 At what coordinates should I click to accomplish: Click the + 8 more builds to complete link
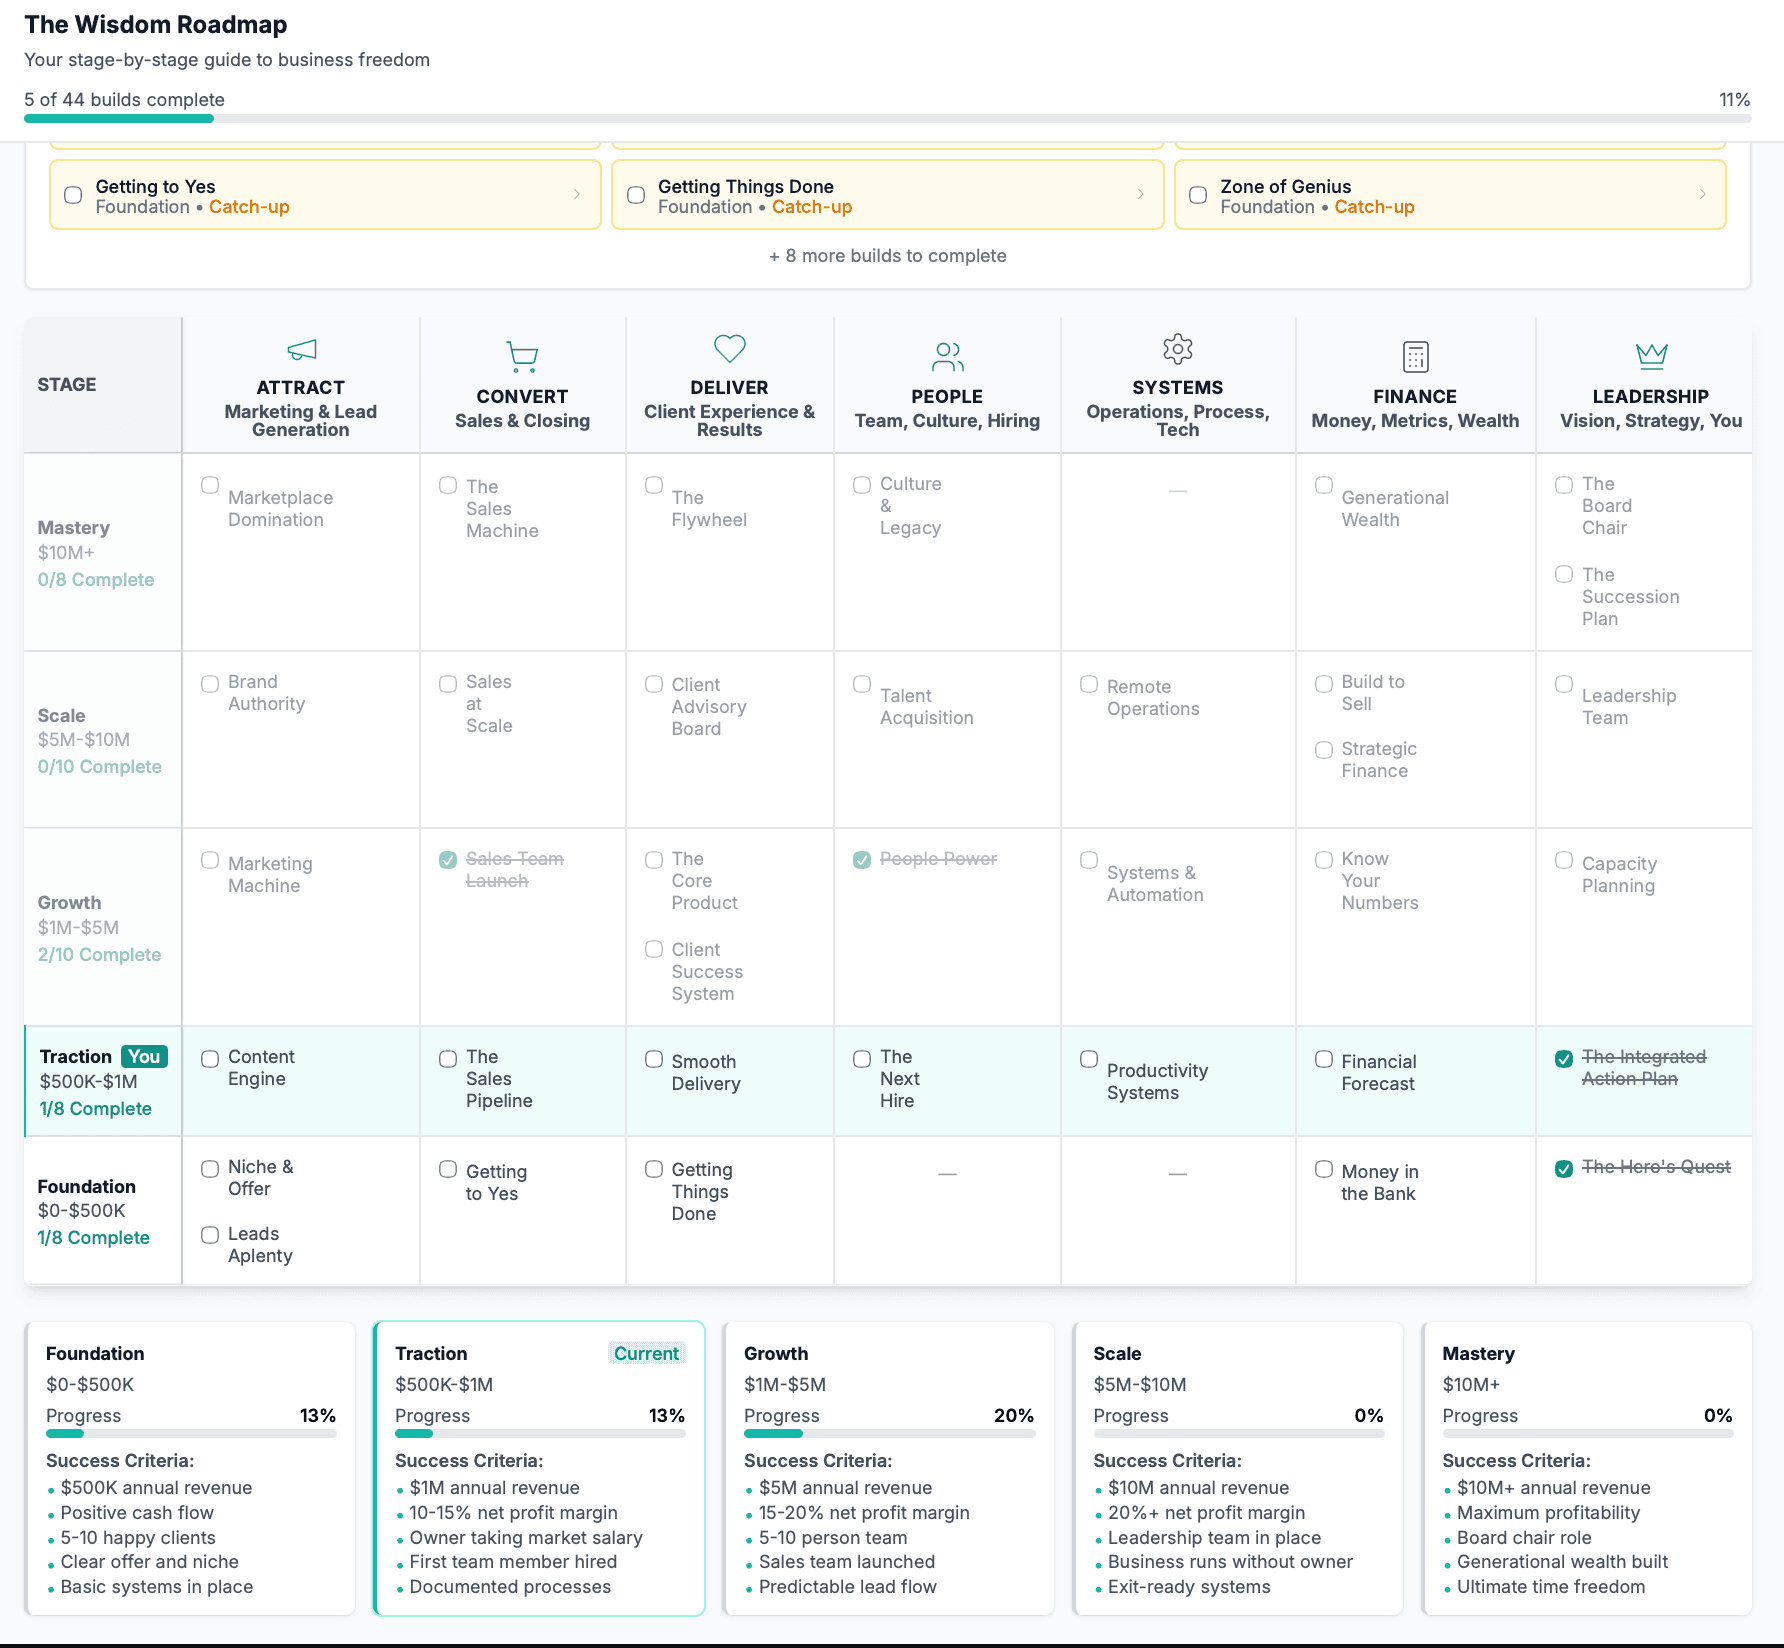click(887, 256)
